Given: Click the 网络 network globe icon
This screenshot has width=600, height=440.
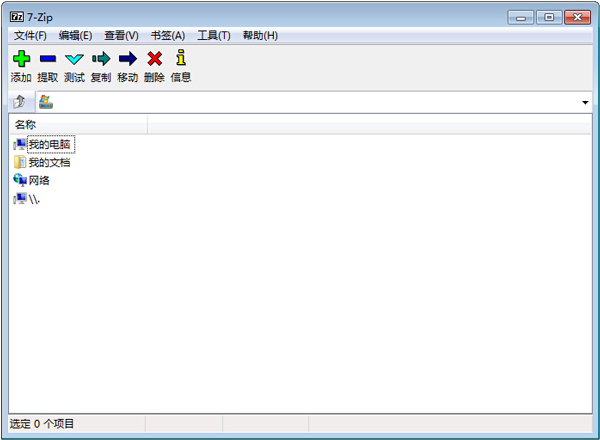Looking at the screenshot, I should 20,180.
